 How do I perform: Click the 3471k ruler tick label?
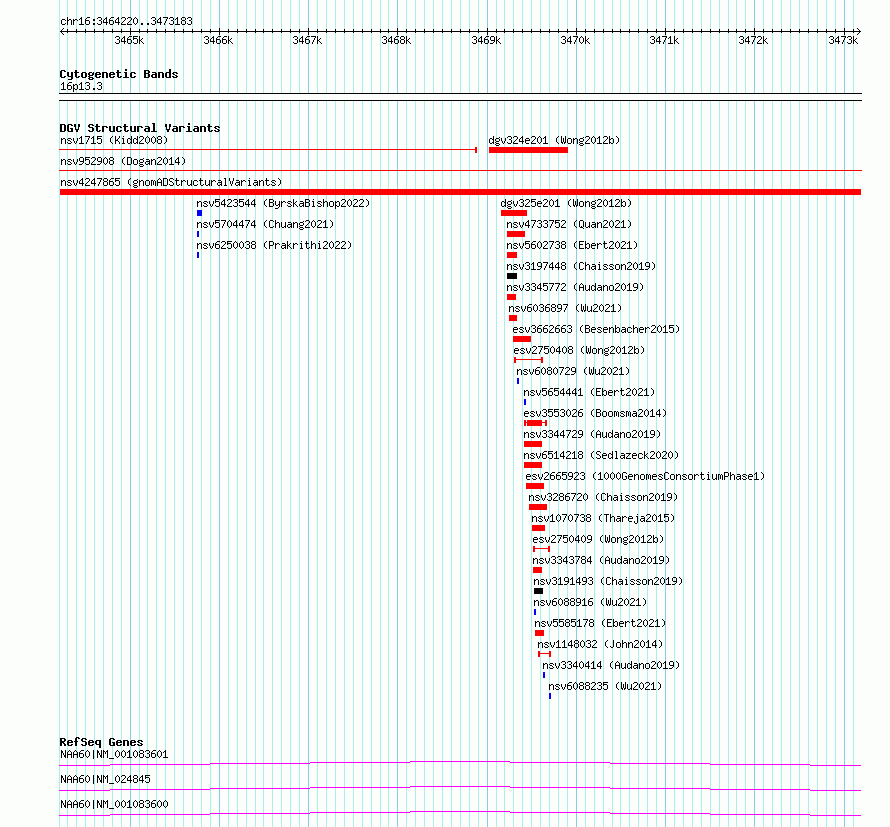click(x=664, y=40)
